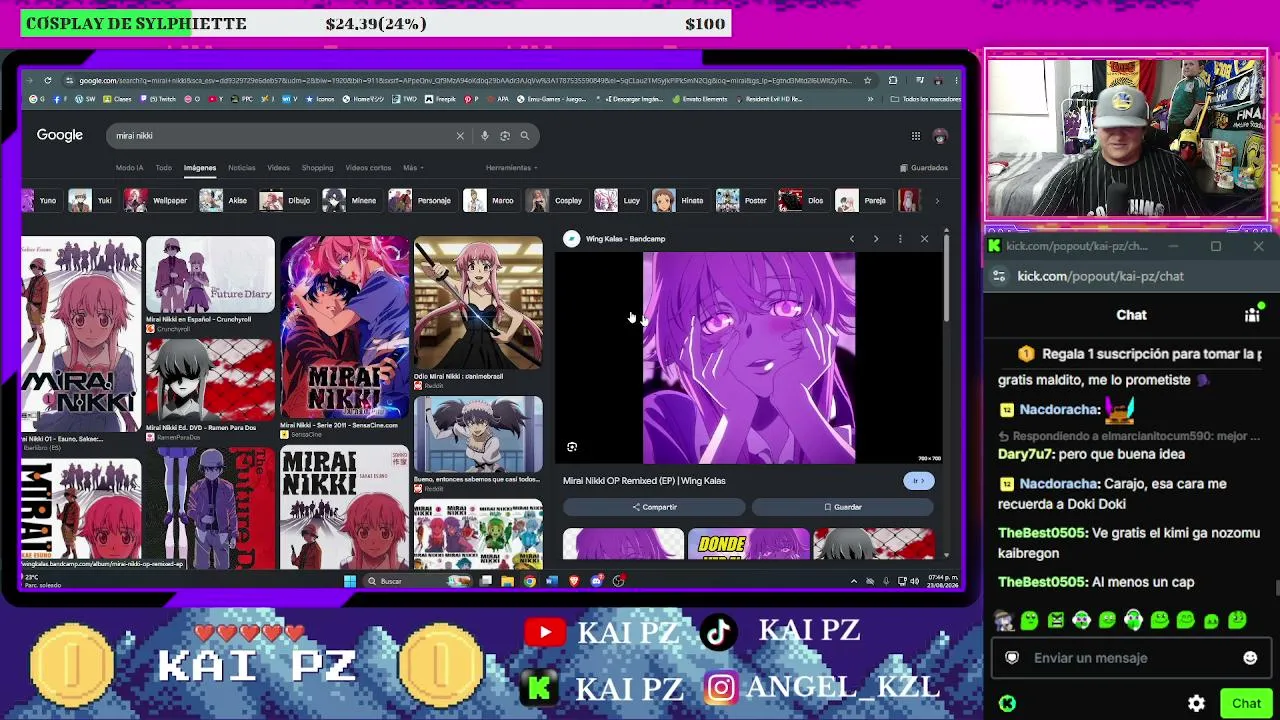Screen dimensions: 1280x720
Task: View site information for the kick.com popout
Action: (x=999, y=277)
